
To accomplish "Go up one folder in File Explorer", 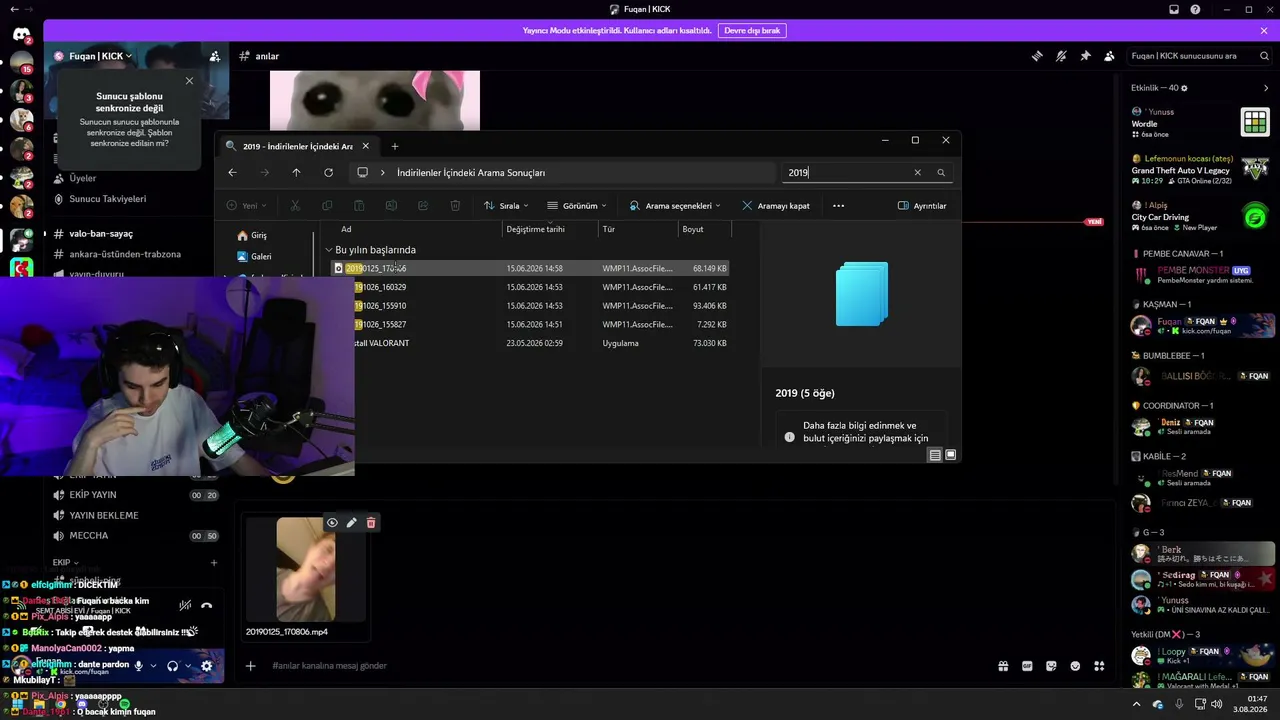I will pos(296,173).
